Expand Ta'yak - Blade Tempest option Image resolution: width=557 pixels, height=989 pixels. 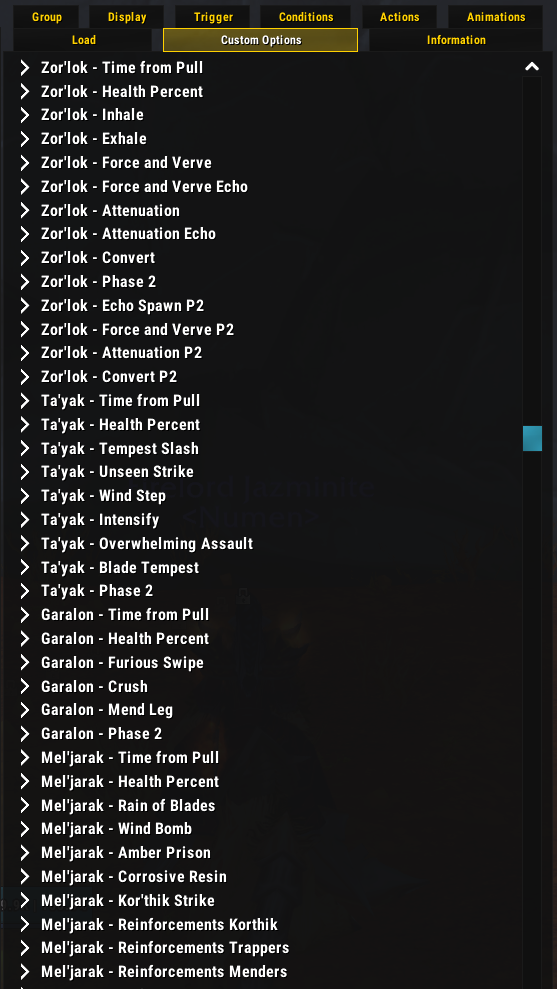pos(25,568)
